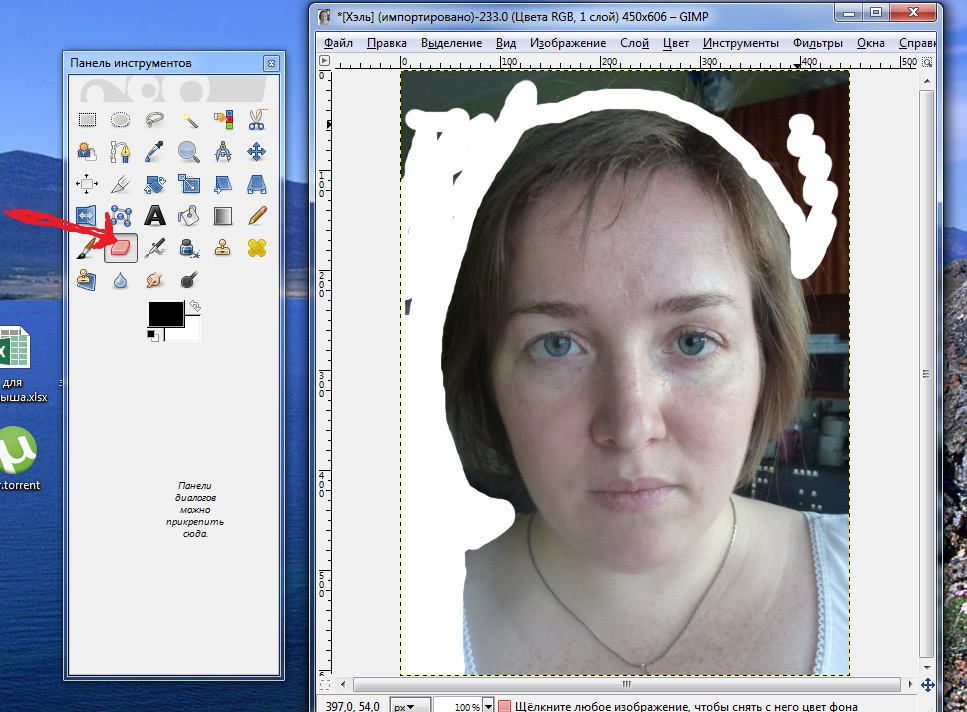This screenshot has height=712, width=967.
Task: Choose the Smudge finger tool
Action: [154, 280]
